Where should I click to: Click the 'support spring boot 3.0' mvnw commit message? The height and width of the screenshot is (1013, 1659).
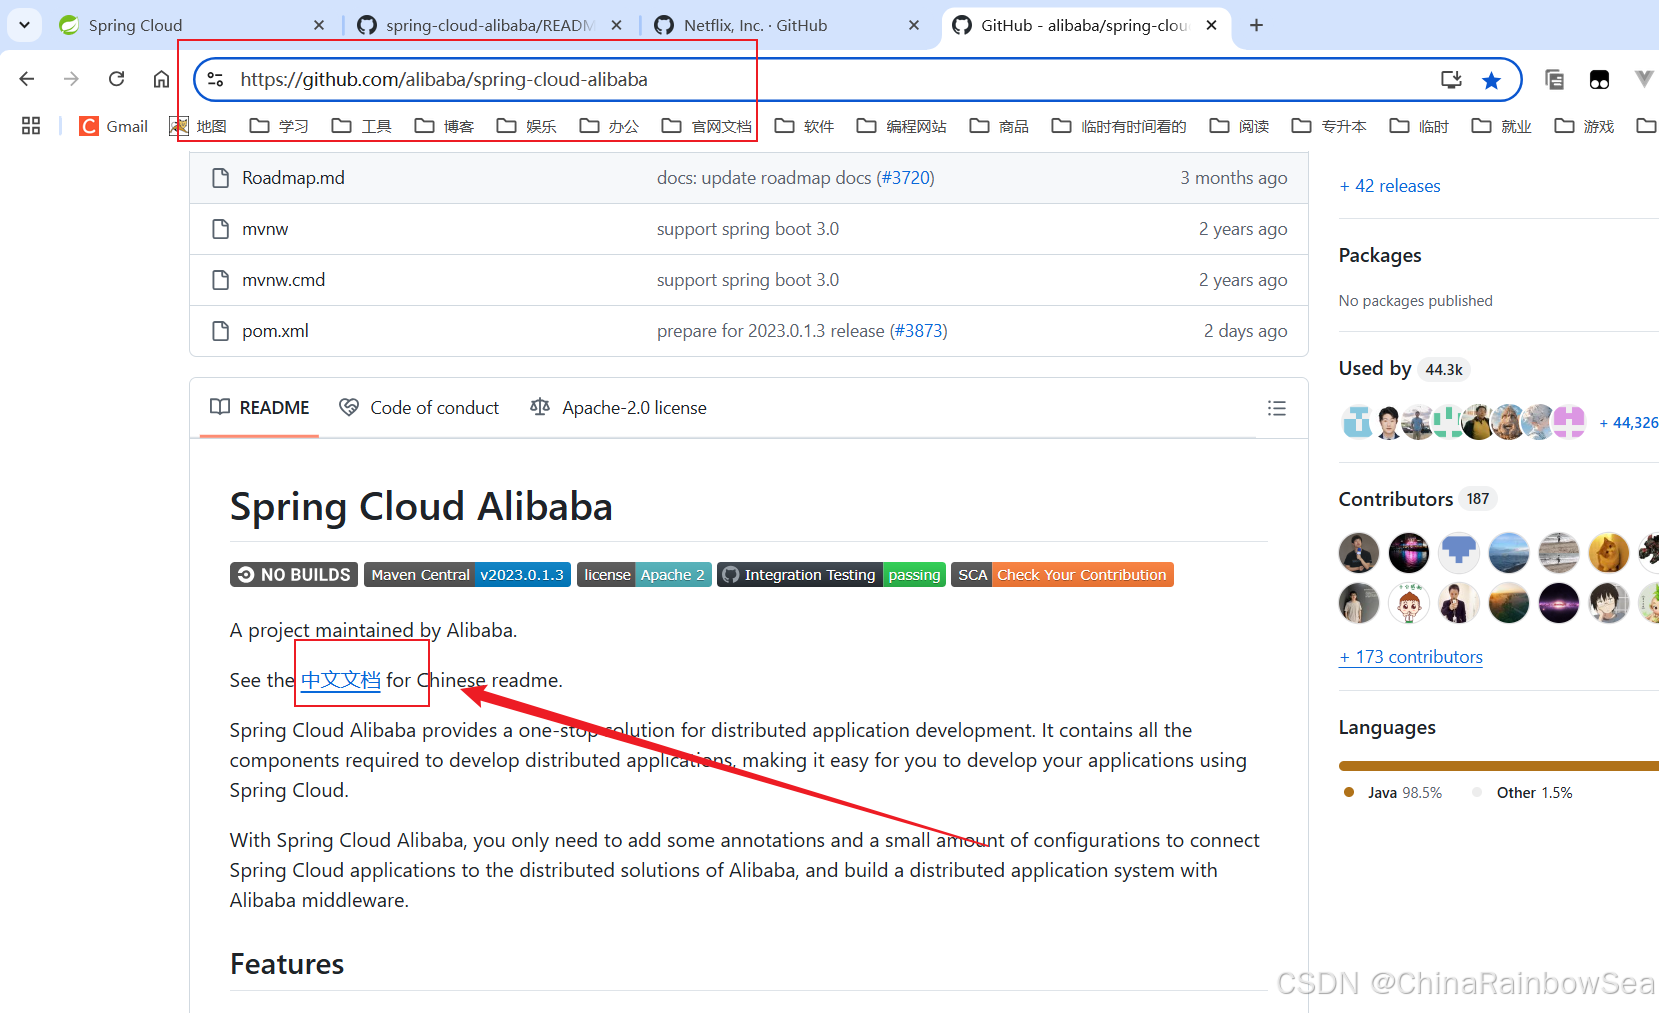(x=748, y=229)
